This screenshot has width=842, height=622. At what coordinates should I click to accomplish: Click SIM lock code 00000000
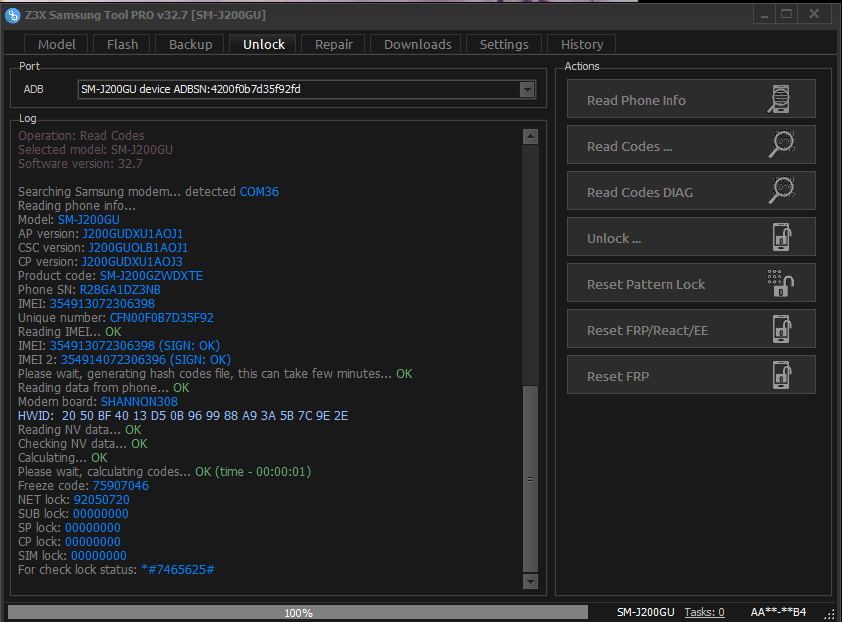point(99,555)
